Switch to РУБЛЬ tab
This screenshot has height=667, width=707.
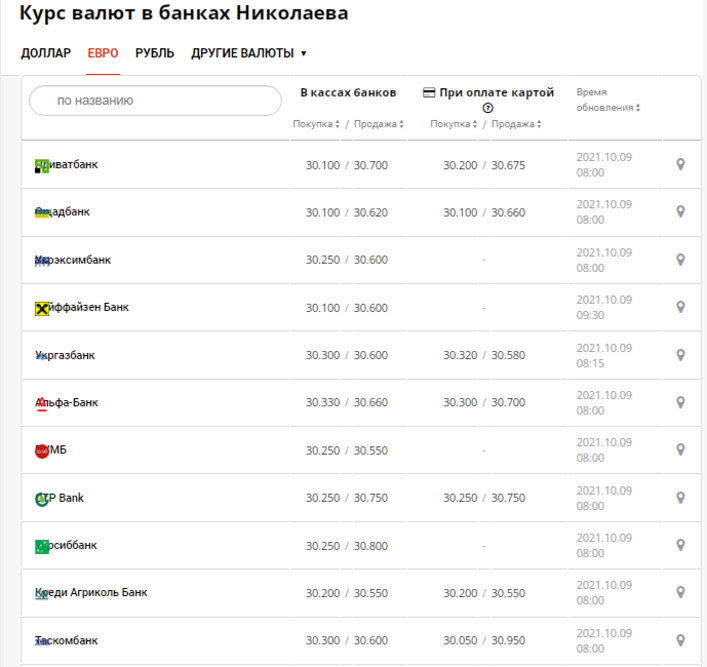(x=155, y=53)
